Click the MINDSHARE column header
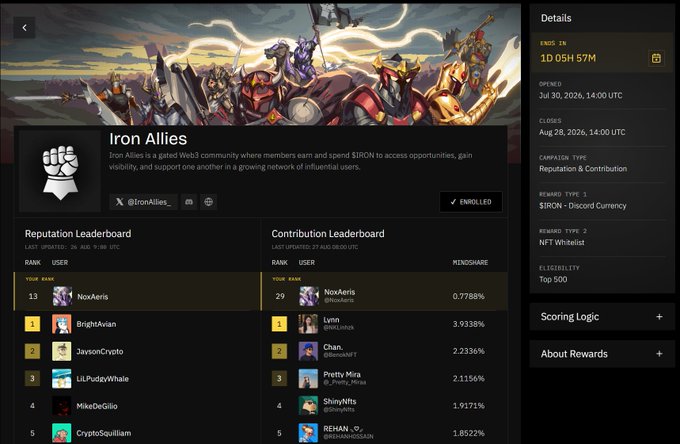 point(470,262)
